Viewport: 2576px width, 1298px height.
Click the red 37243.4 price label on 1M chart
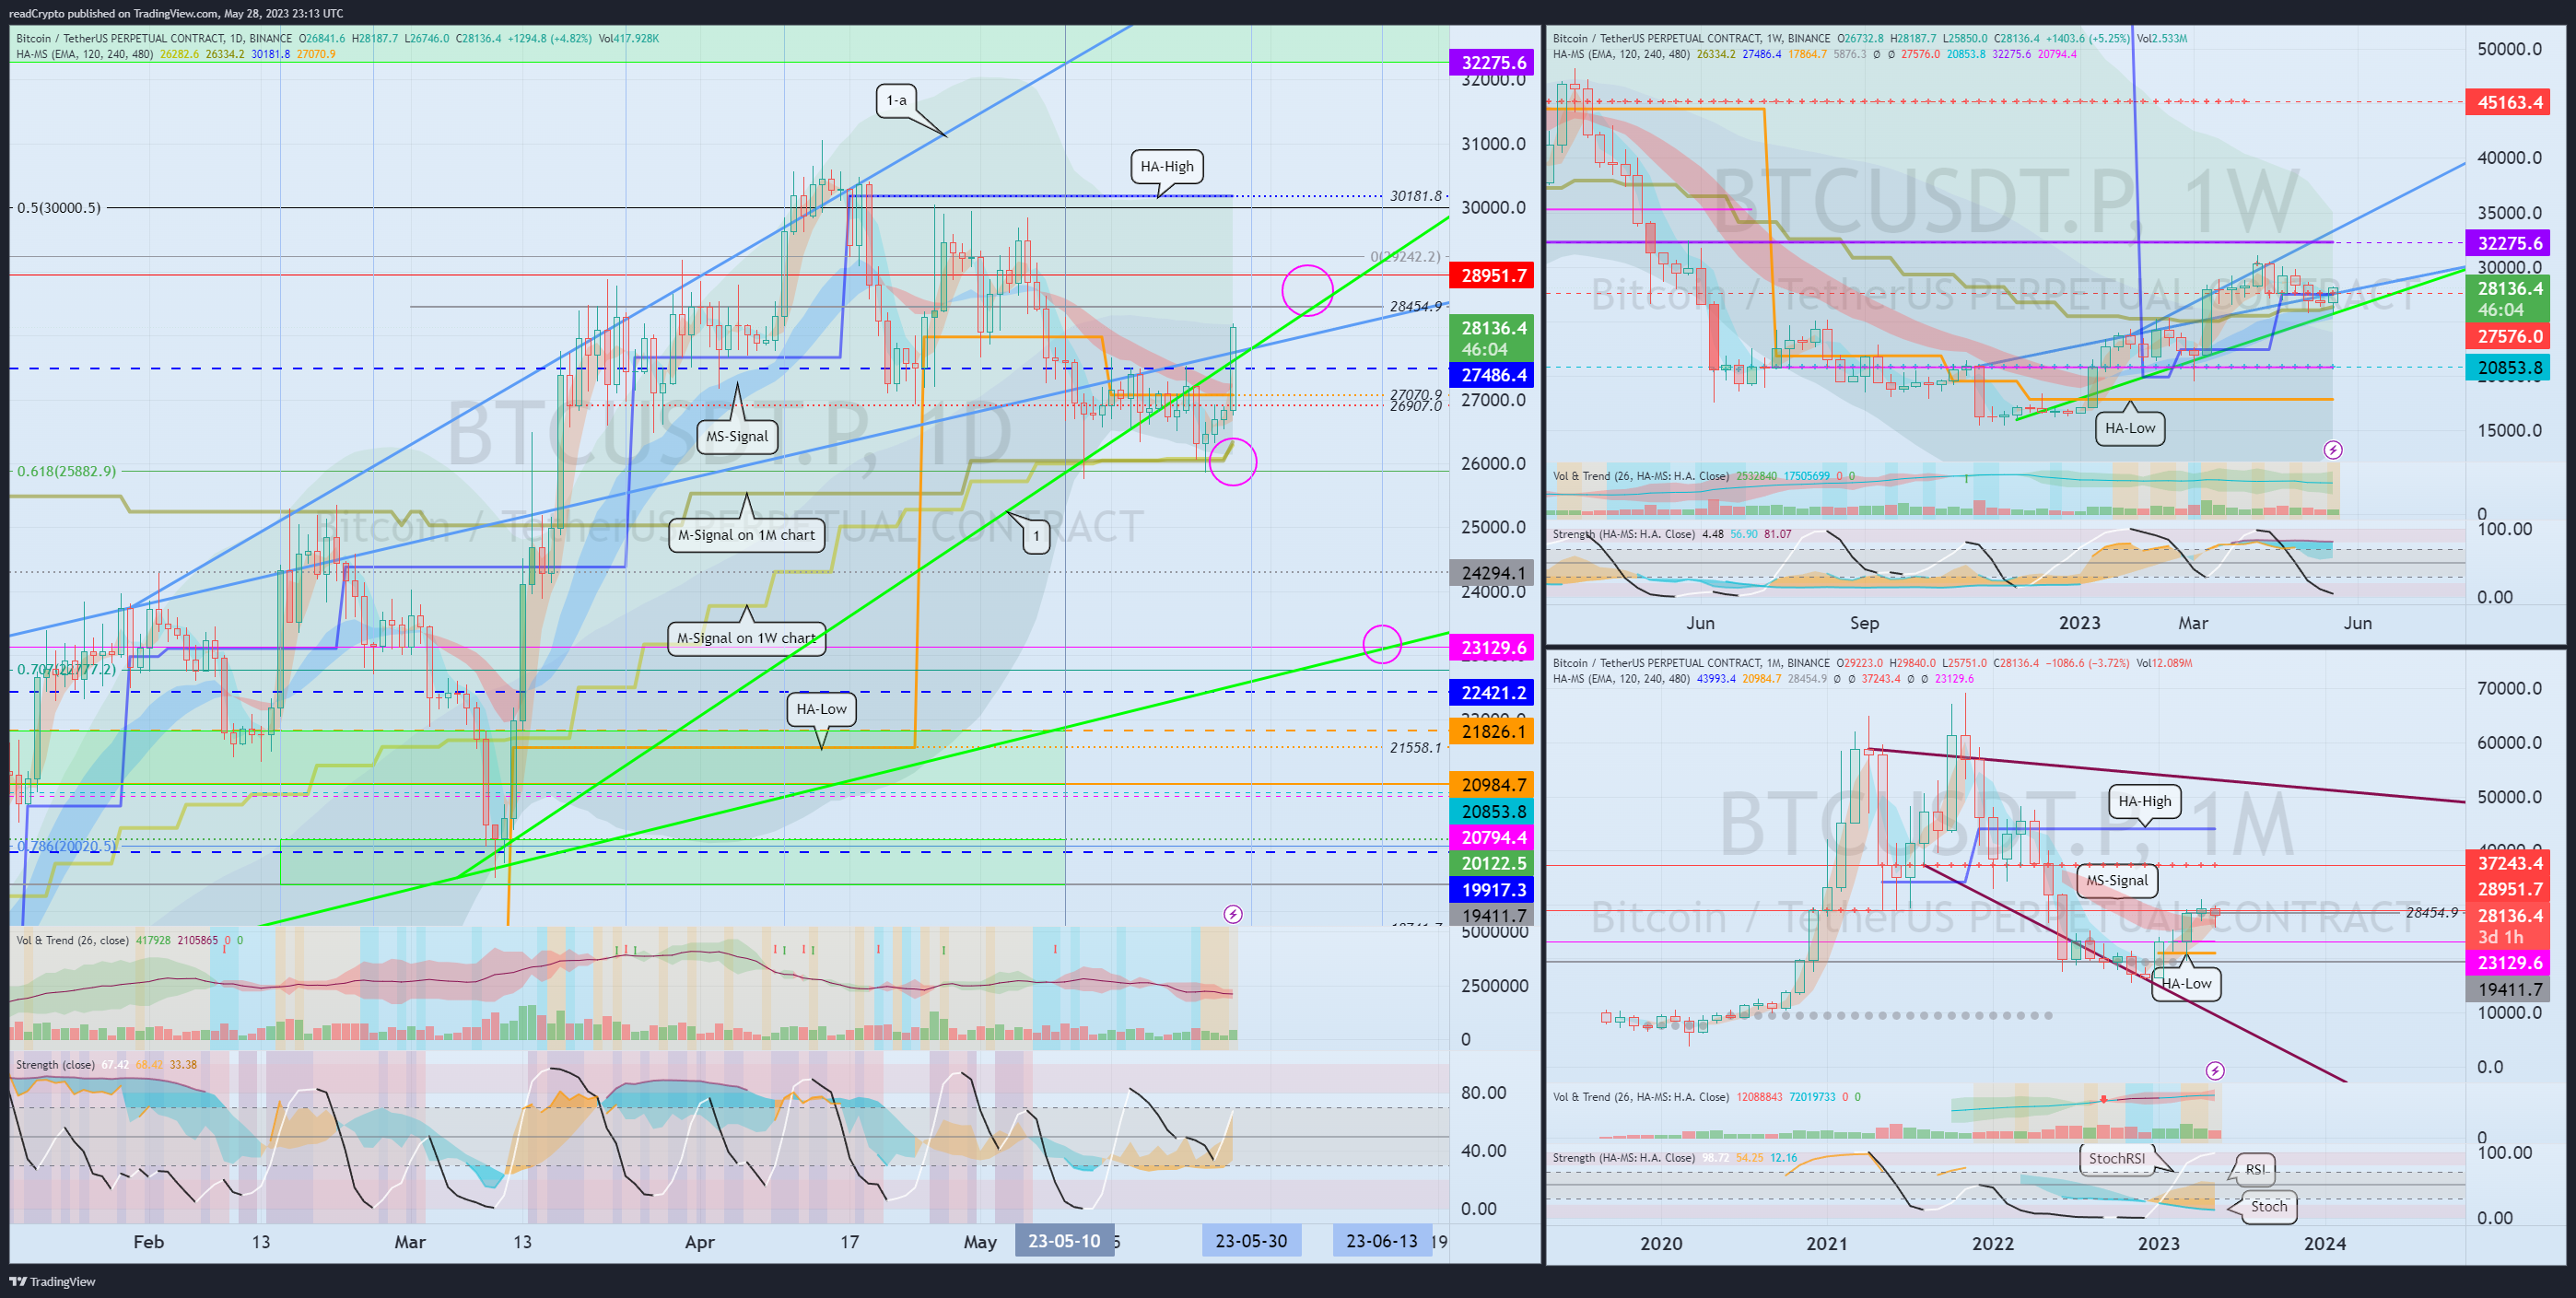pyautogui.click(x=2509, y=863)
